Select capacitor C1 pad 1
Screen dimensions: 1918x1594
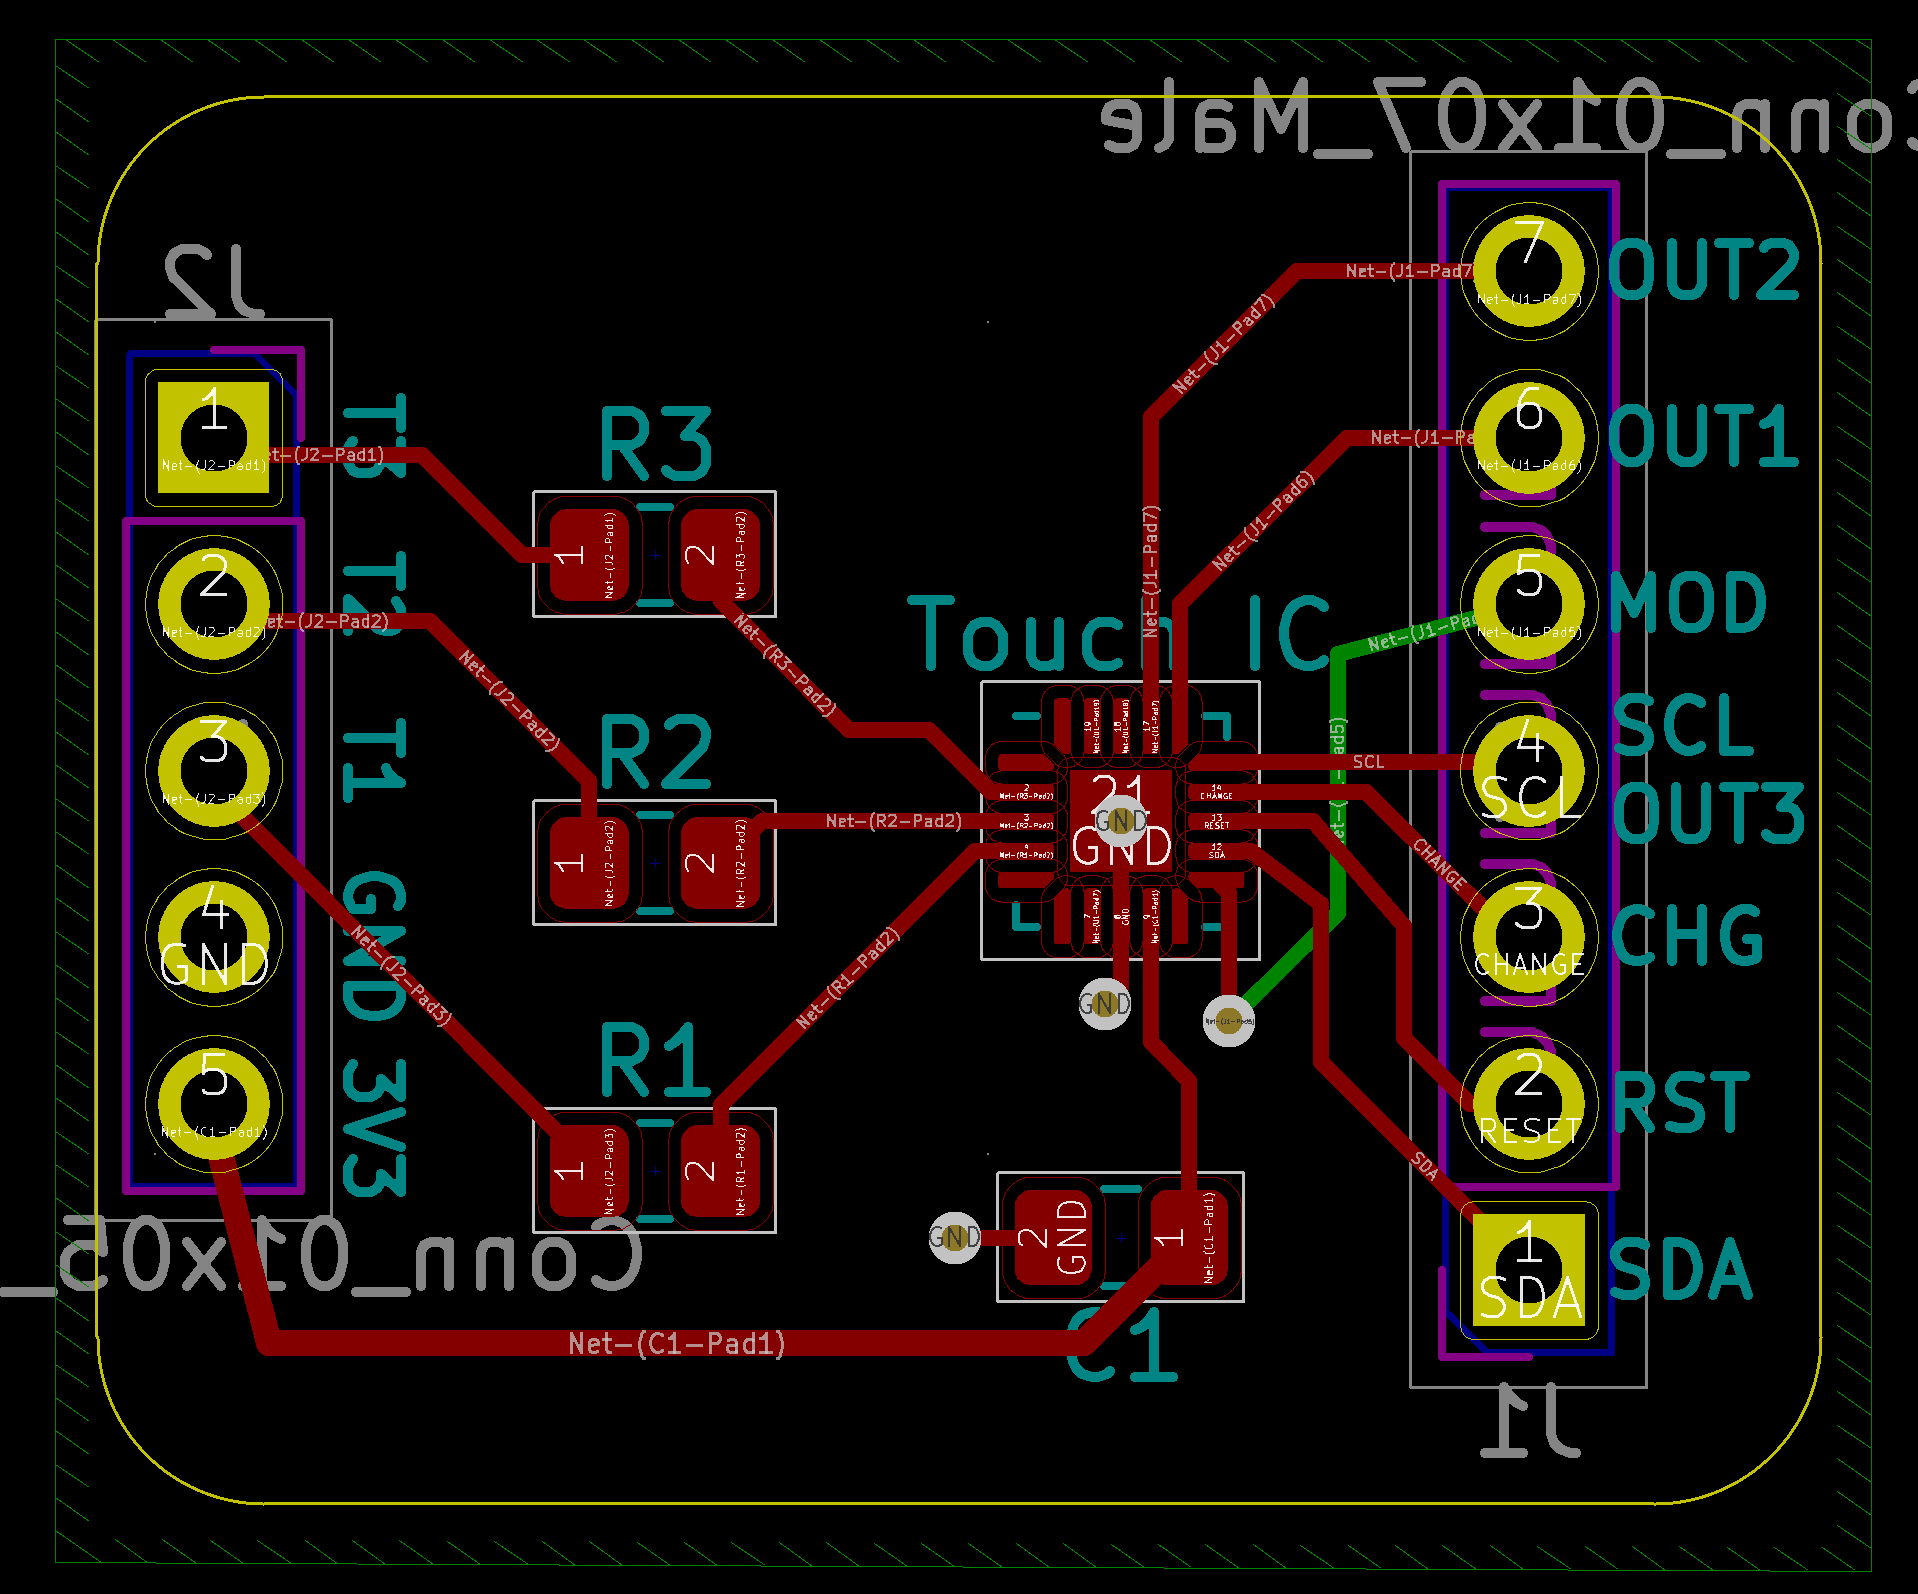(1187, 1238)
